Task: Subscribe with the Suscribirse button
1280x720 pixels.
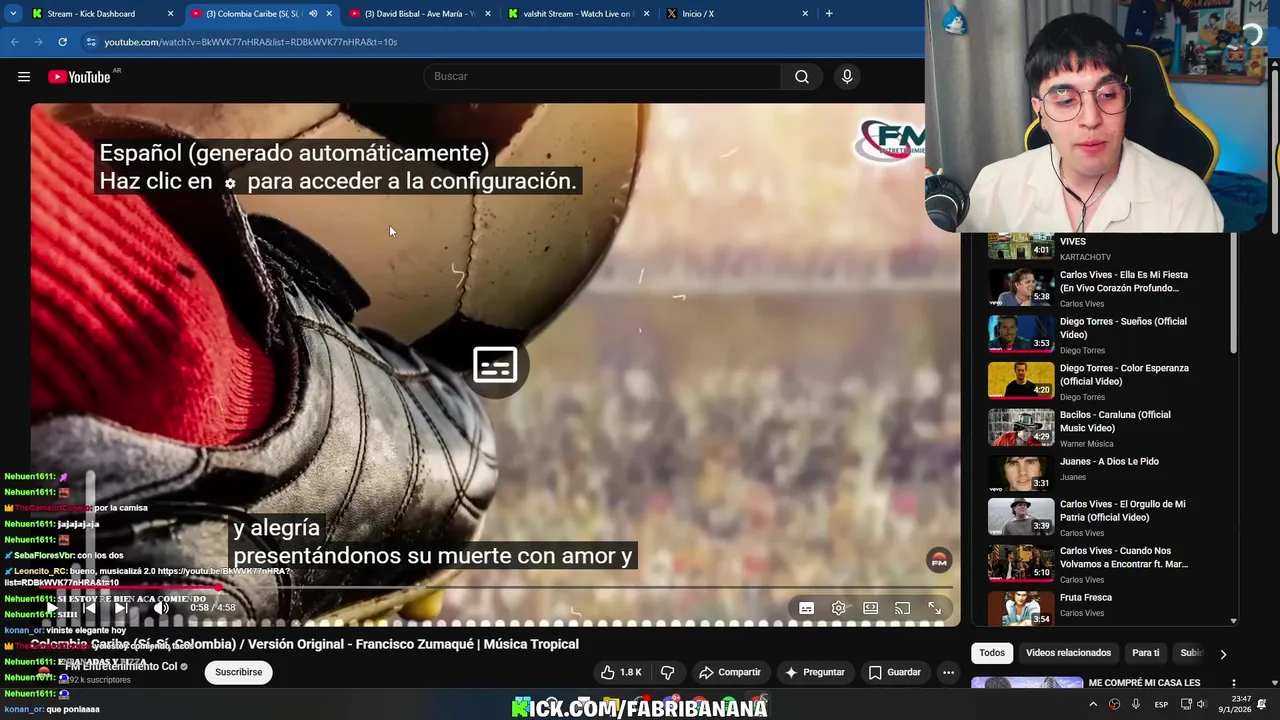Action: point(239,672)
